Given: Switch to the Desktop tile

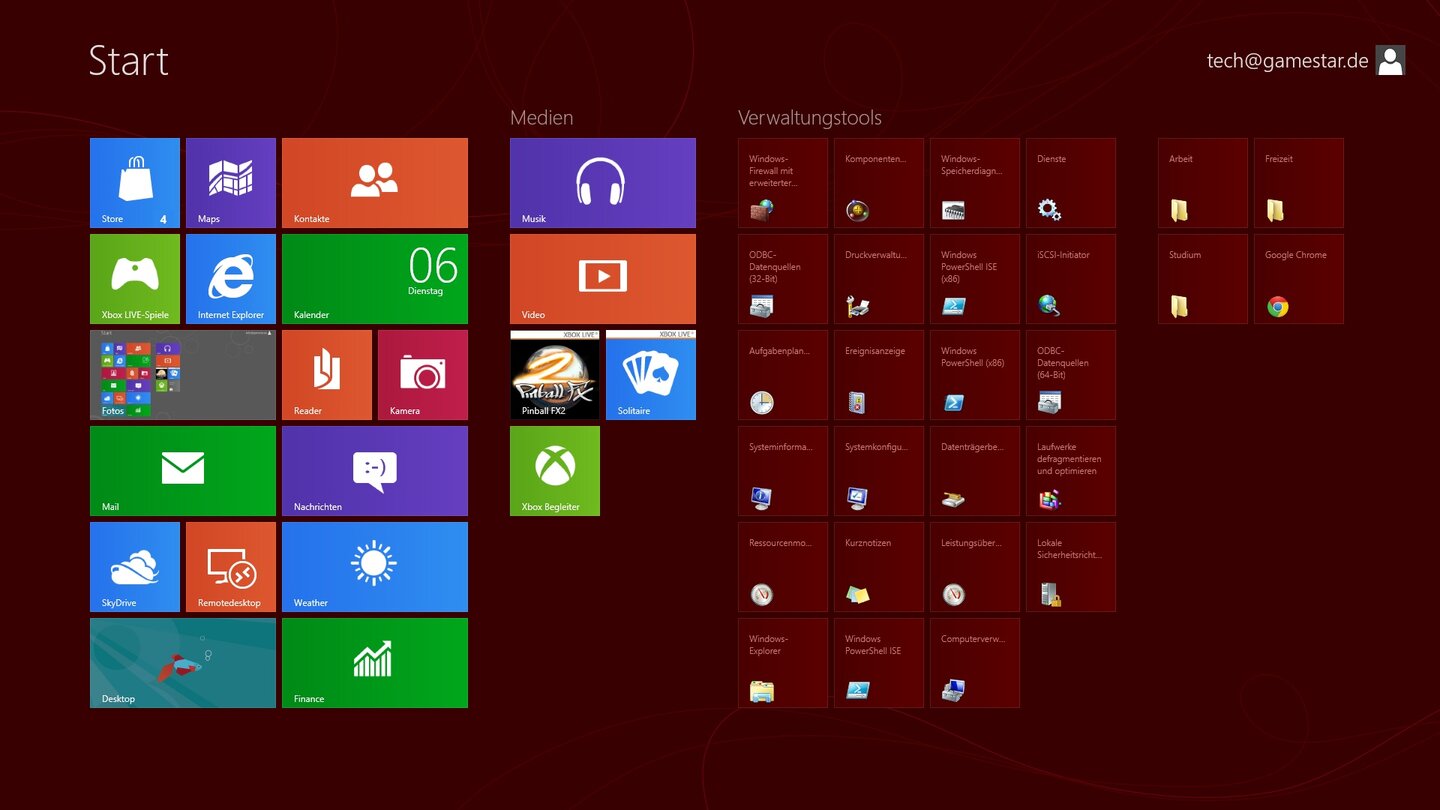Looking at the screenshot, I should (x=183, y=663).
